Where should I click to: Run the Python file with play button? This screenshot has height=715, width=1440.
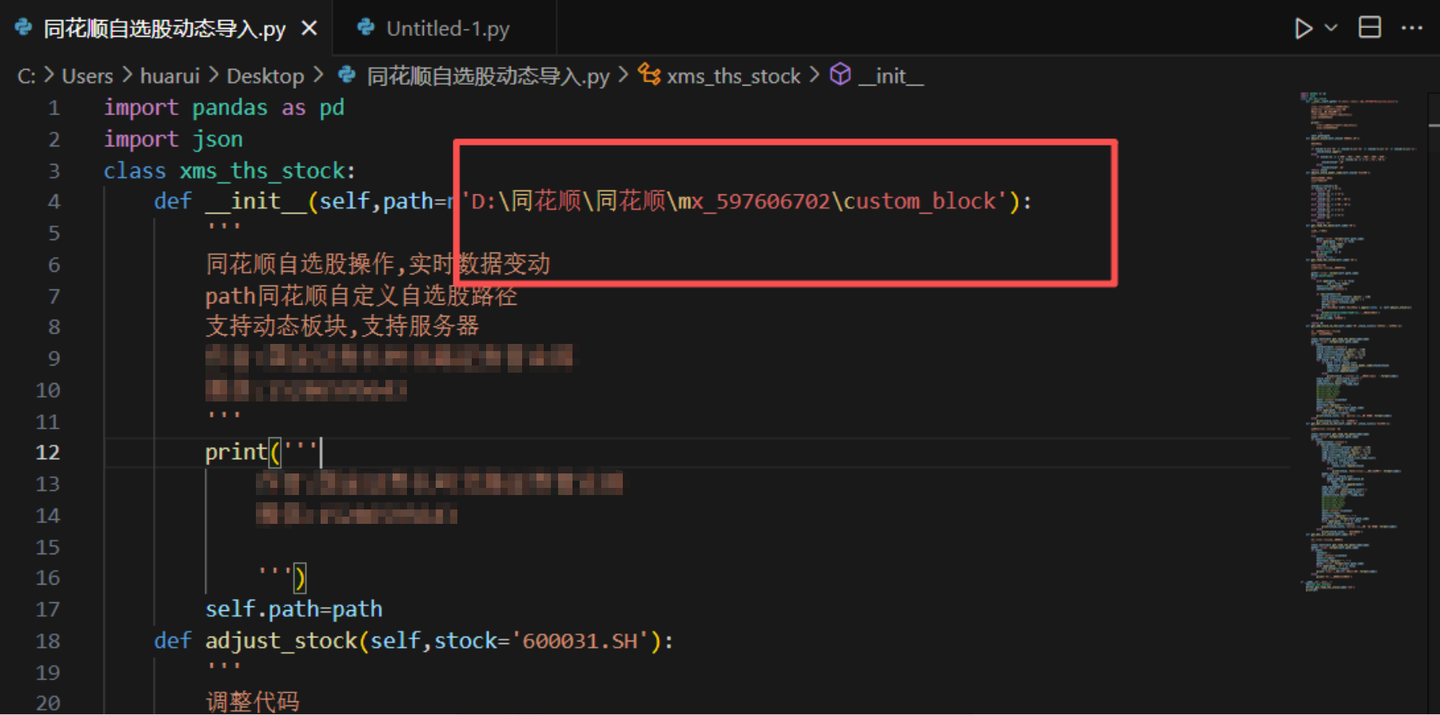pyautogui.click(x=1303, y=28)
